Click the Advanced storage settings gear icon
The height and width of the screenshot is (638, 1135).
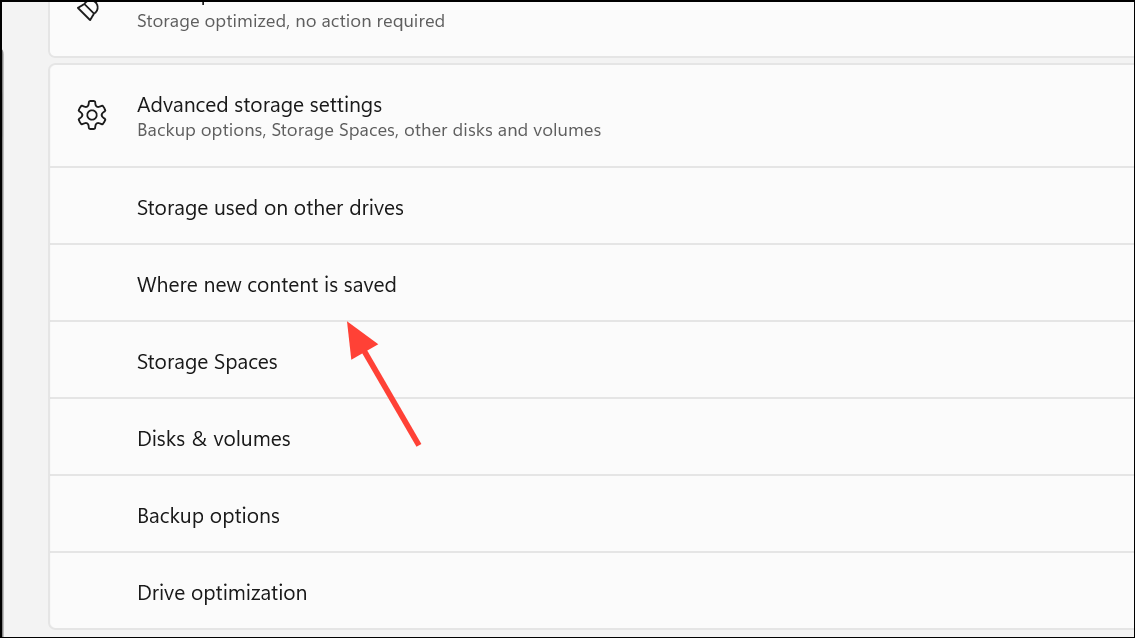[x=92, y=115]
